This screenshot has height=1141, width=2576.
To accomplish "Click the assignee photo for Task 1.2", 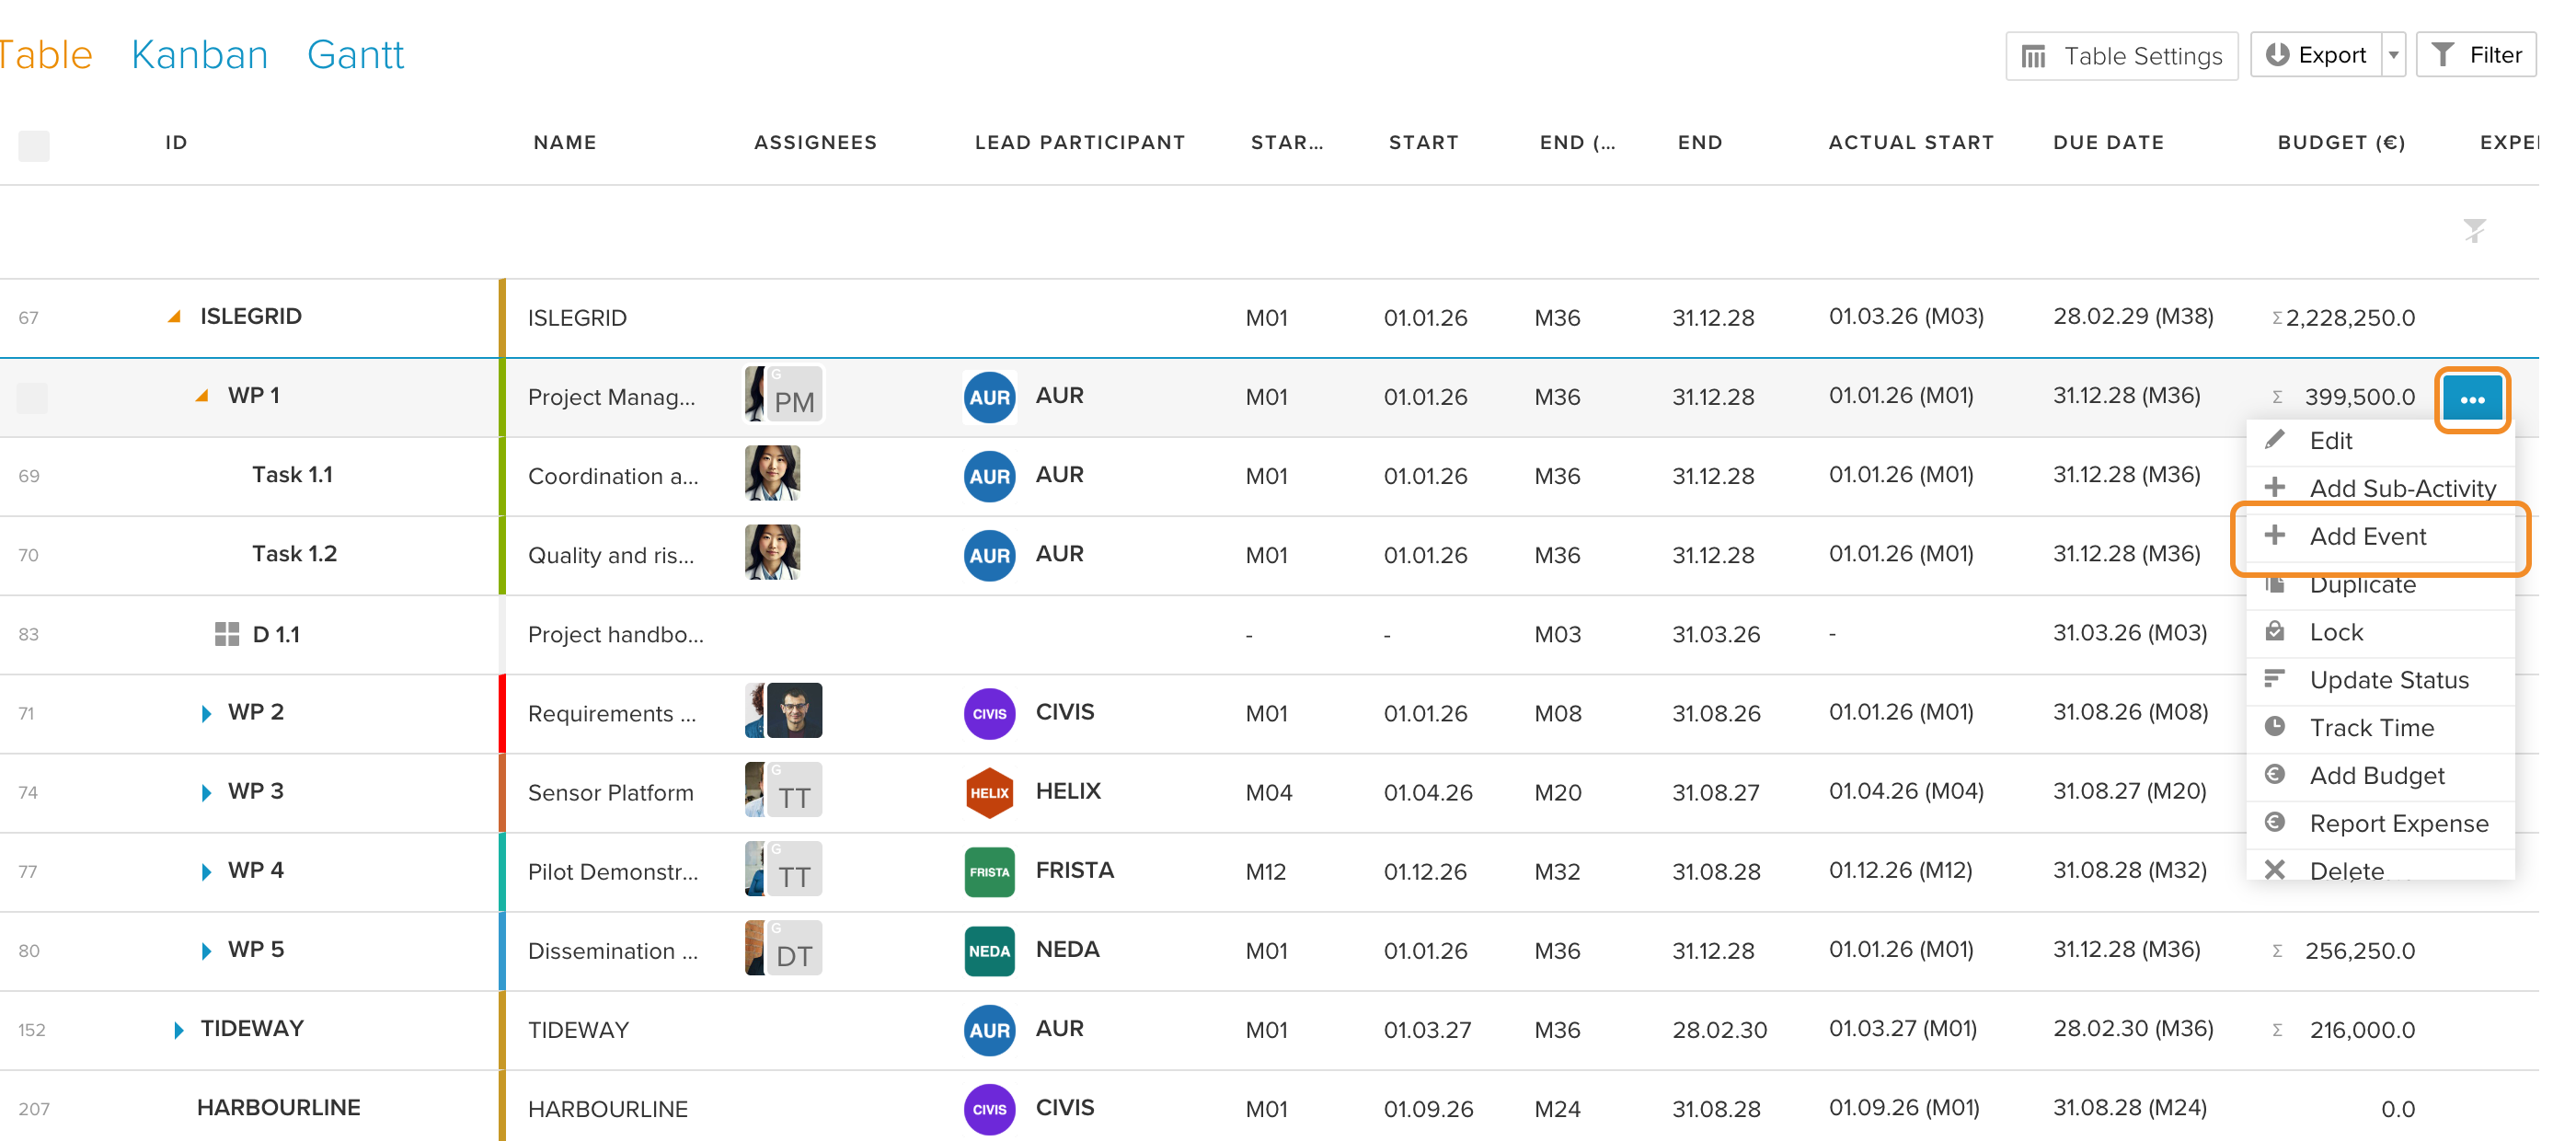I will [772, 552].
